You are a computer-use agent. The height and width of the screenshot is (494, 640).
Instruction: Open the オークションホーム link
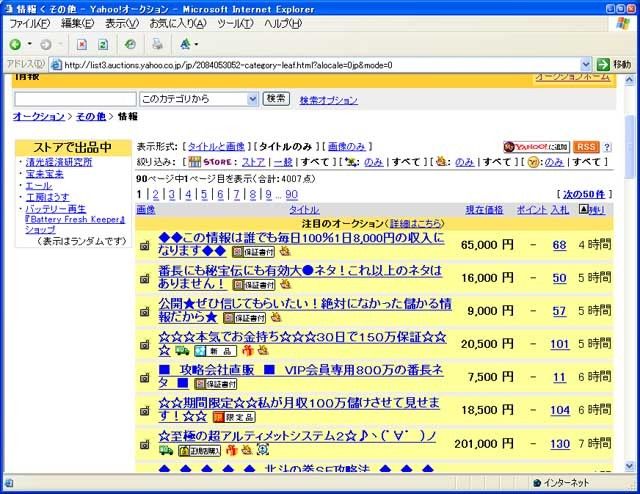(573, 77)
